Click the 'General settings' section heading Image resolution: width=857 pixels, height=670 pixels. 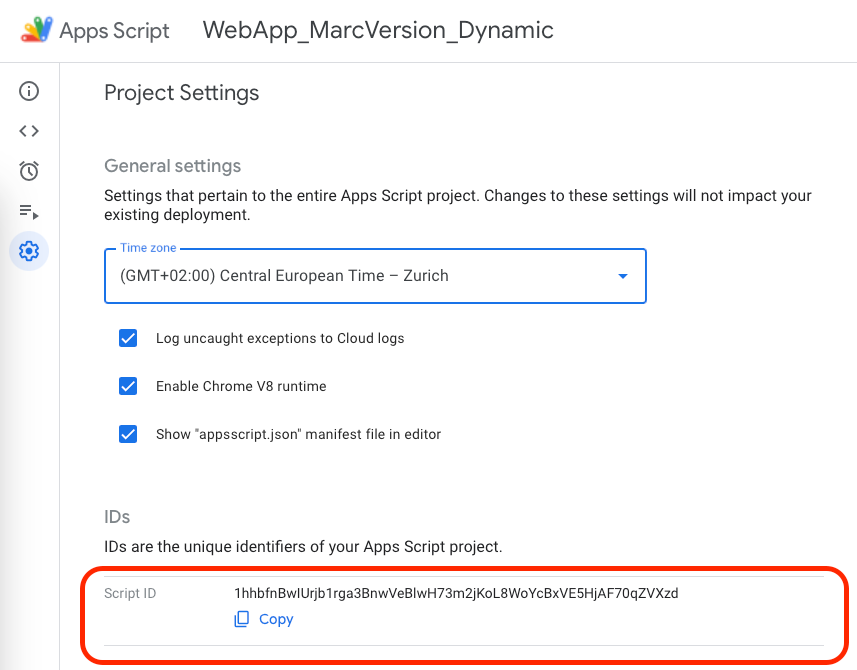[174, 166]
